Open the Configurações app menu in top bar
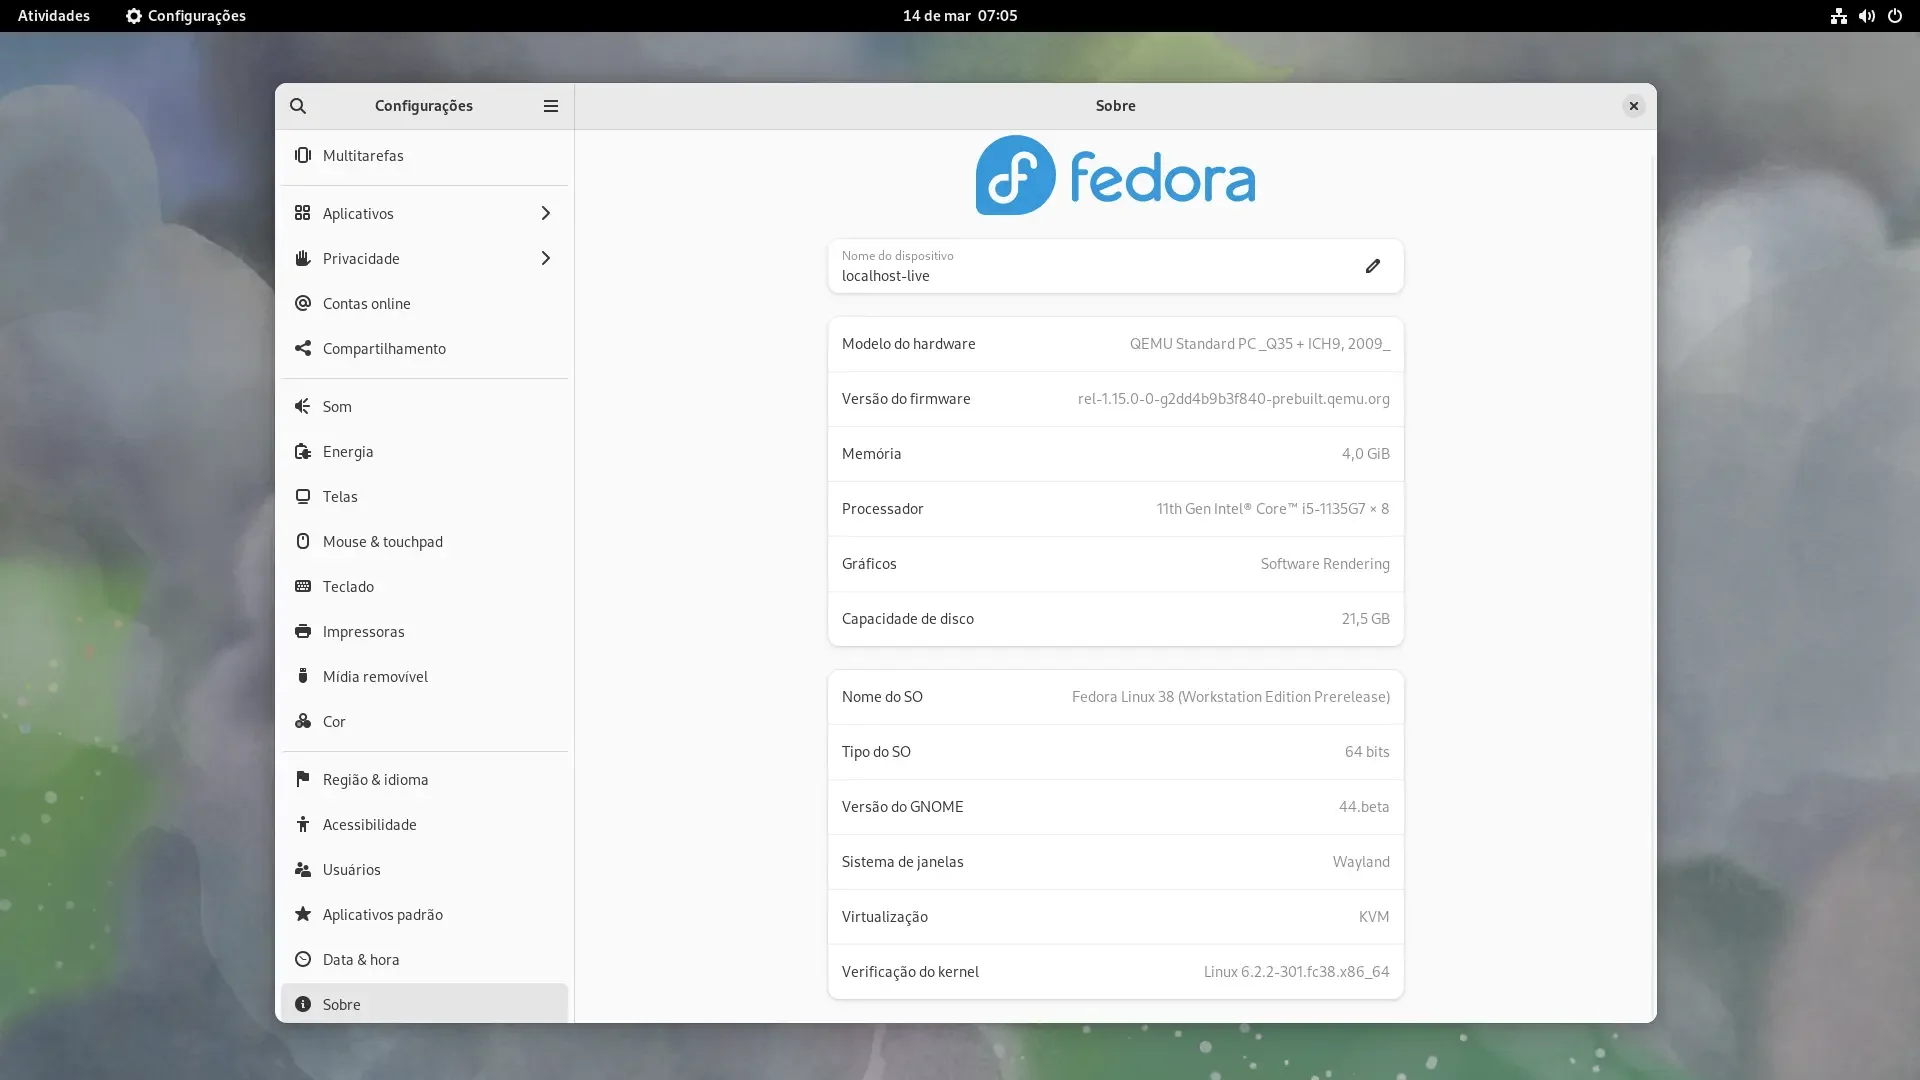 [186, 16]
